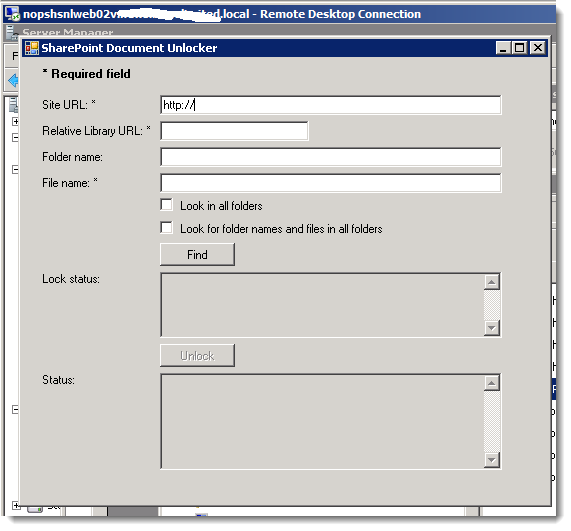Click the blue back arrow icon
This screenshot has width=571, height=531.
[x=13, y=80]
